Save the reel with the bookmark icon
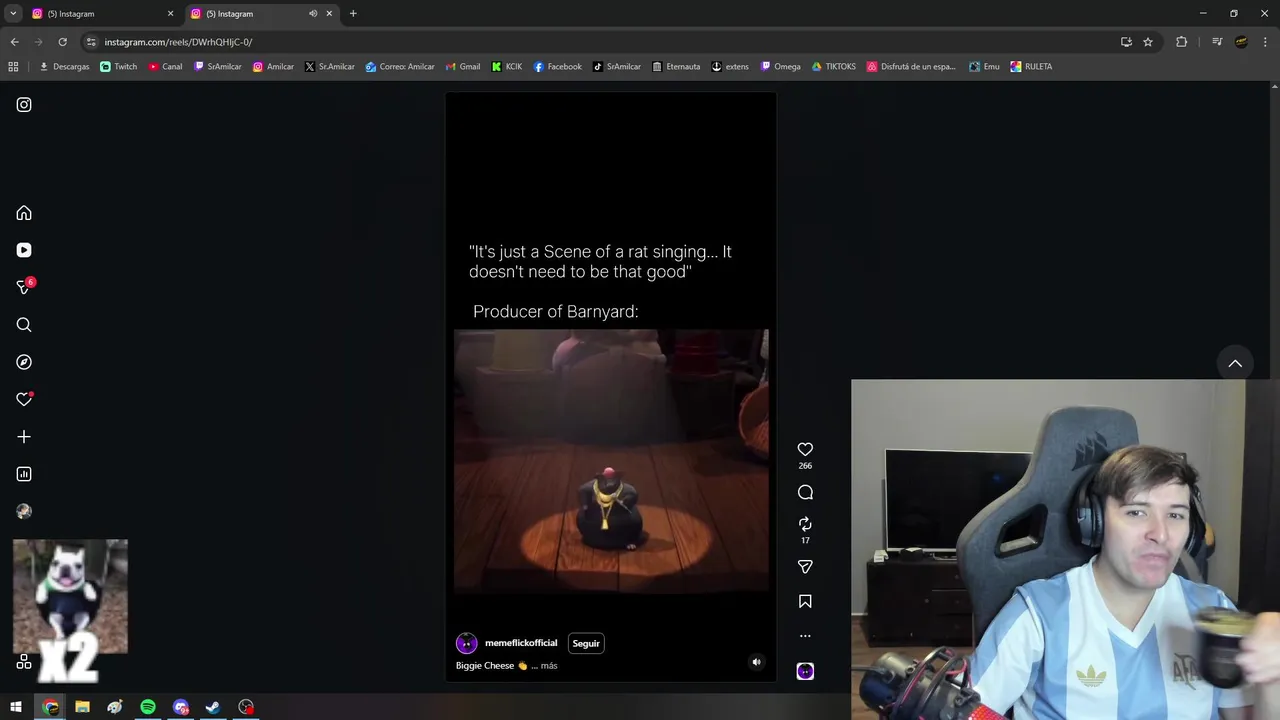Screen dimensions: 1280x720 click(x=805, y=602)
